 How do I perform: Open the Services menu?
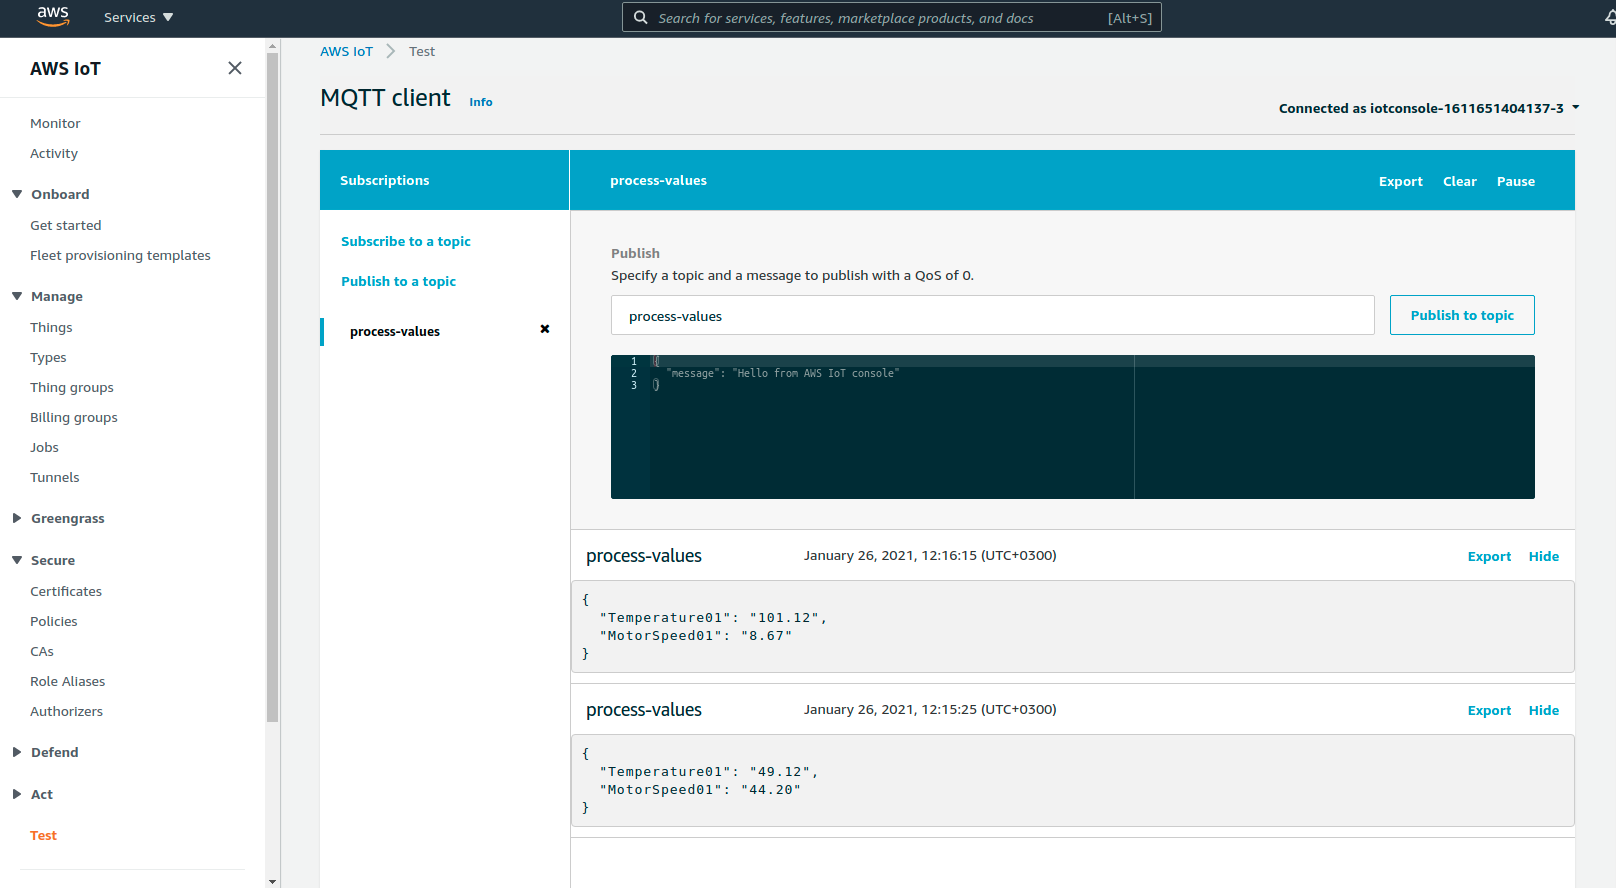(x=138, y=17)
